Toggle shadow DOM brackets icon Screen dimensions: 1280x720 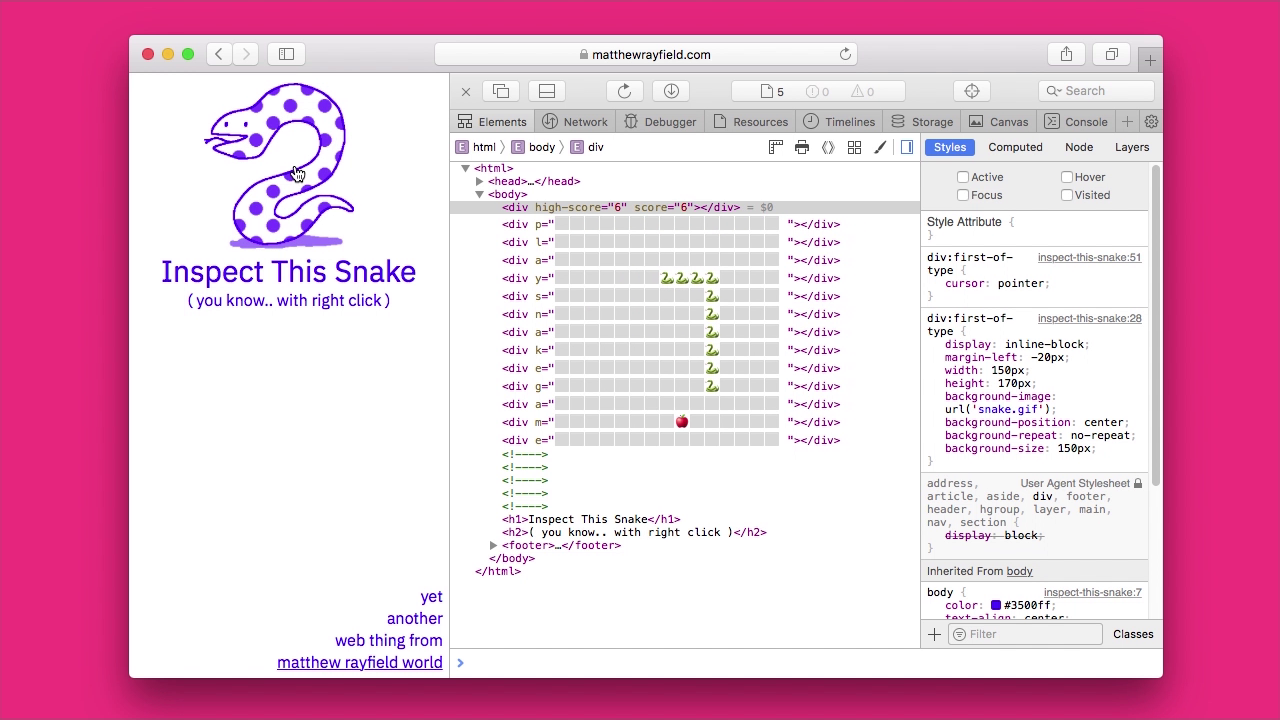828,147
